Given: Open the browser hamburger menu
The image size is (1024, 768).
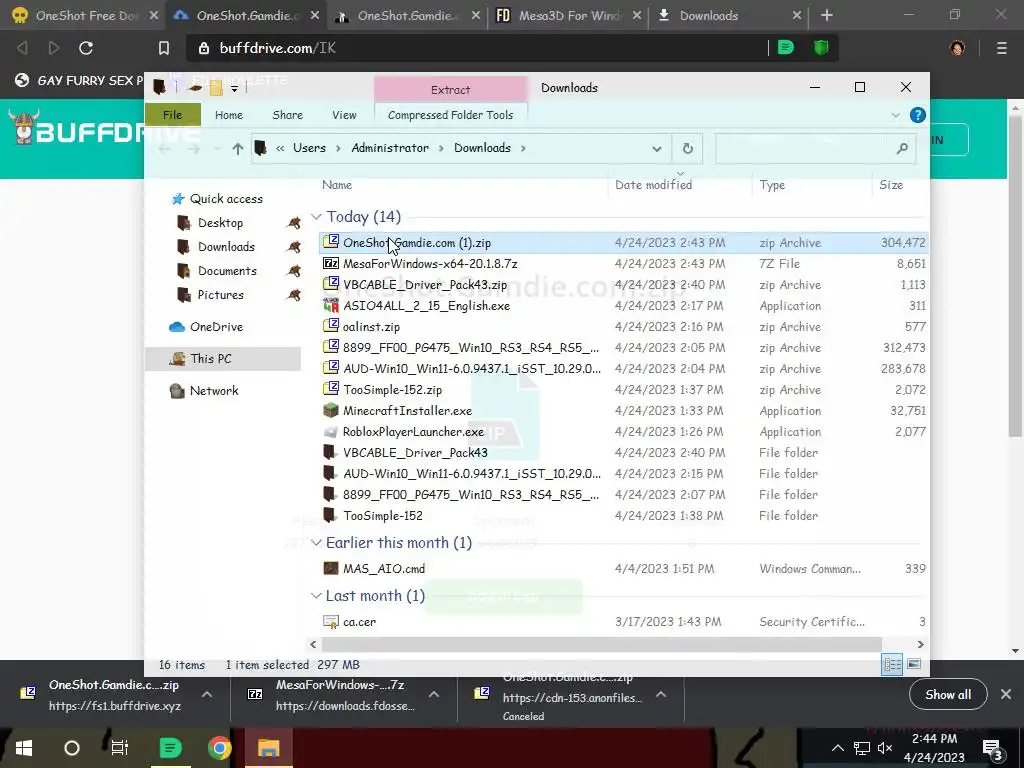Looking at the screenshot, I should [1001, 48].
